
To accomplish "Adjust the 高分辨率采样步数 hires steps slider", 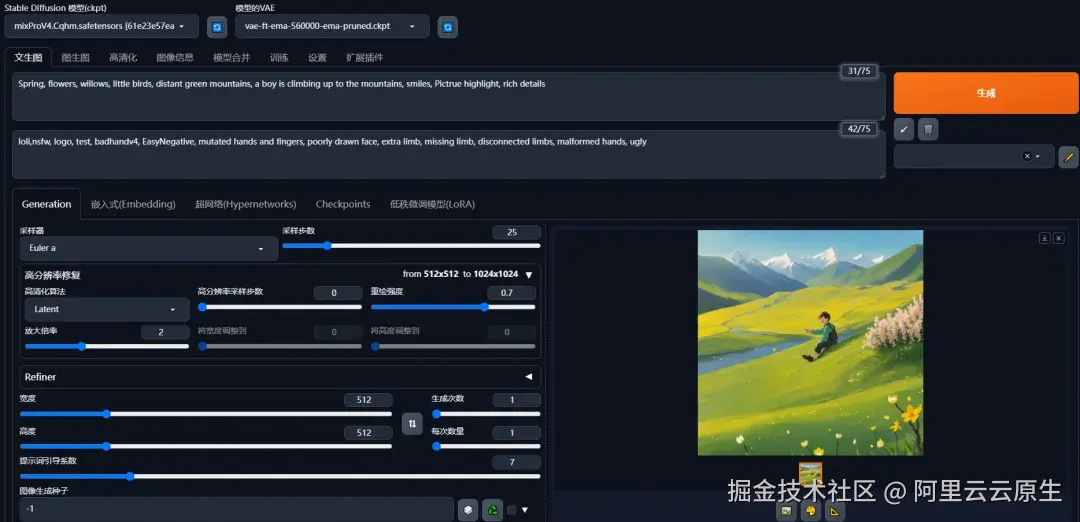I will pyautogui.click(x=280, y=307).
